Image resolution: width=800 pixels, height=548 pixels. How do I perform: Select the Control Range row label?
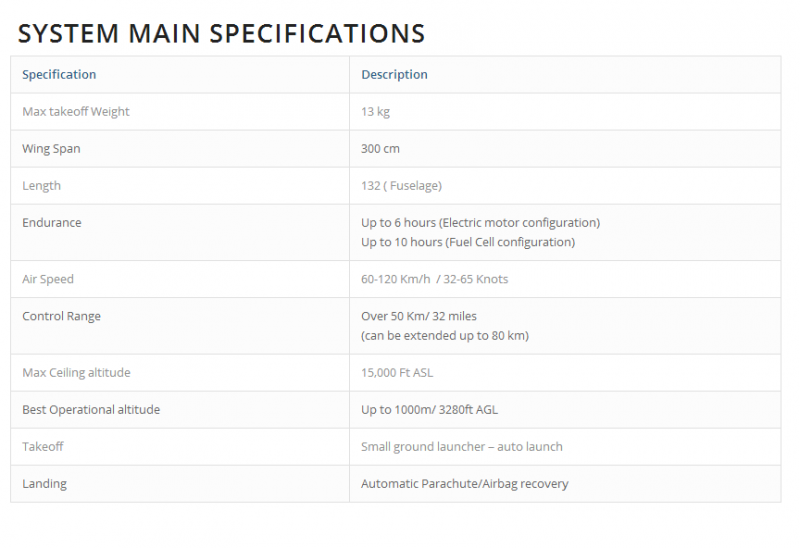(61, 316)
